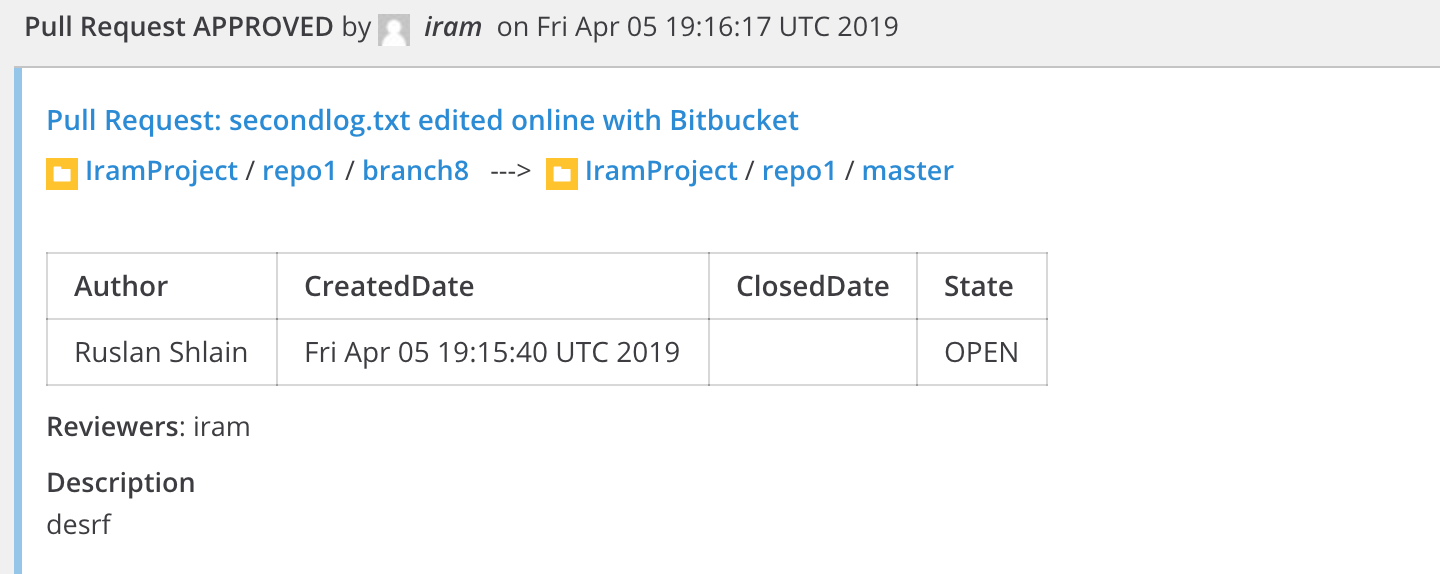Viewport: 1440px width, 574px height.
Task: Open the destination IramProject project link
Action: 661,171
